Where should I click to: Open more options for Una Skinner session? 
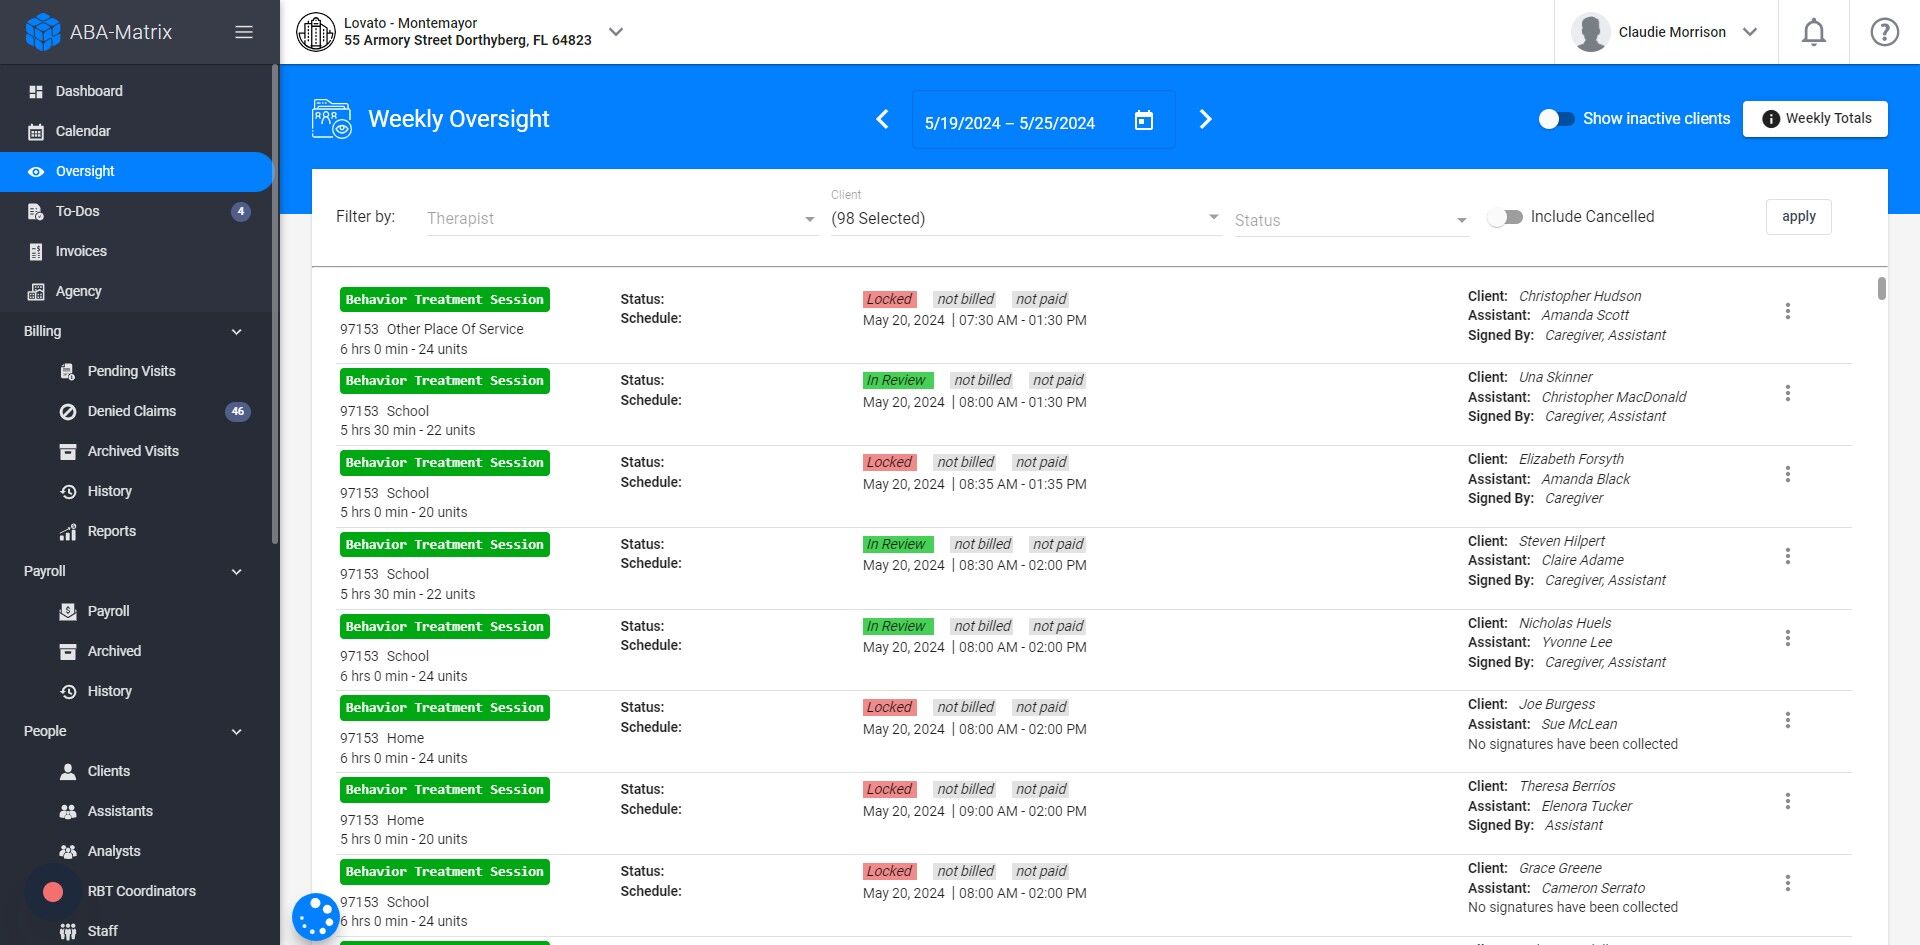(1788, 394)
